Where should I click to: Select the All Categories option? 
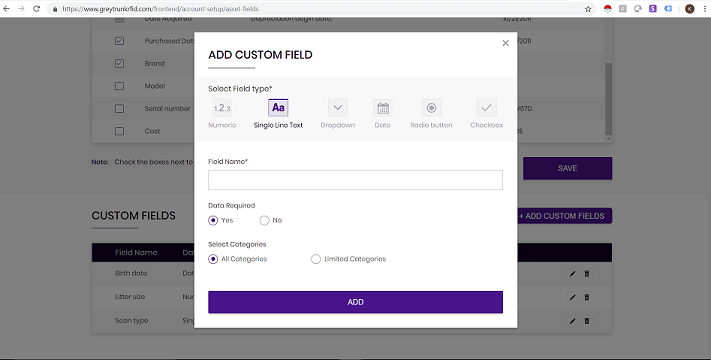coord(213,259)
